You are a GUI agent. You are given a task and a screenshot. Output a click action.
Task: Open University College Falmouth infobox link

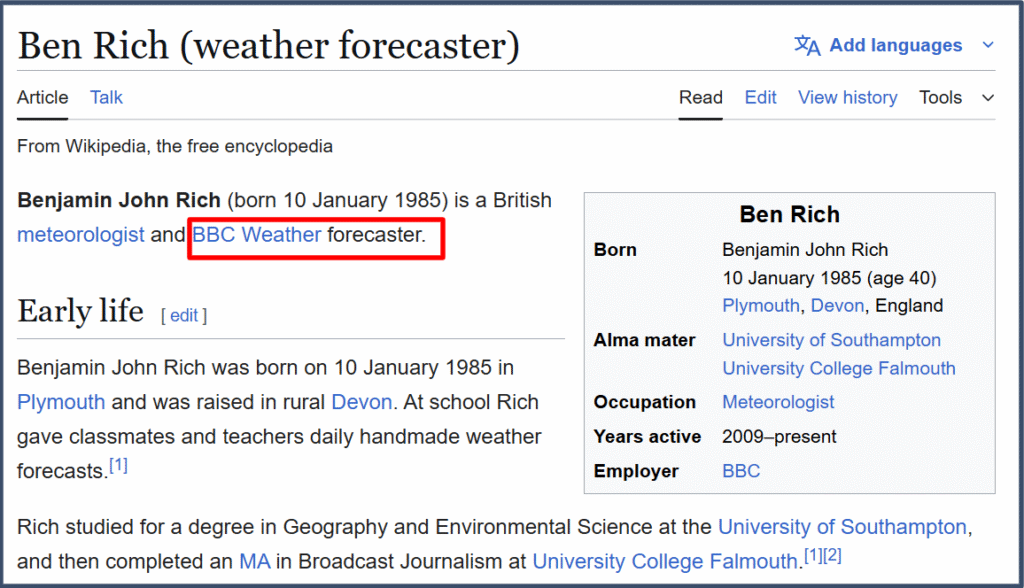click(x=838, y=368)
